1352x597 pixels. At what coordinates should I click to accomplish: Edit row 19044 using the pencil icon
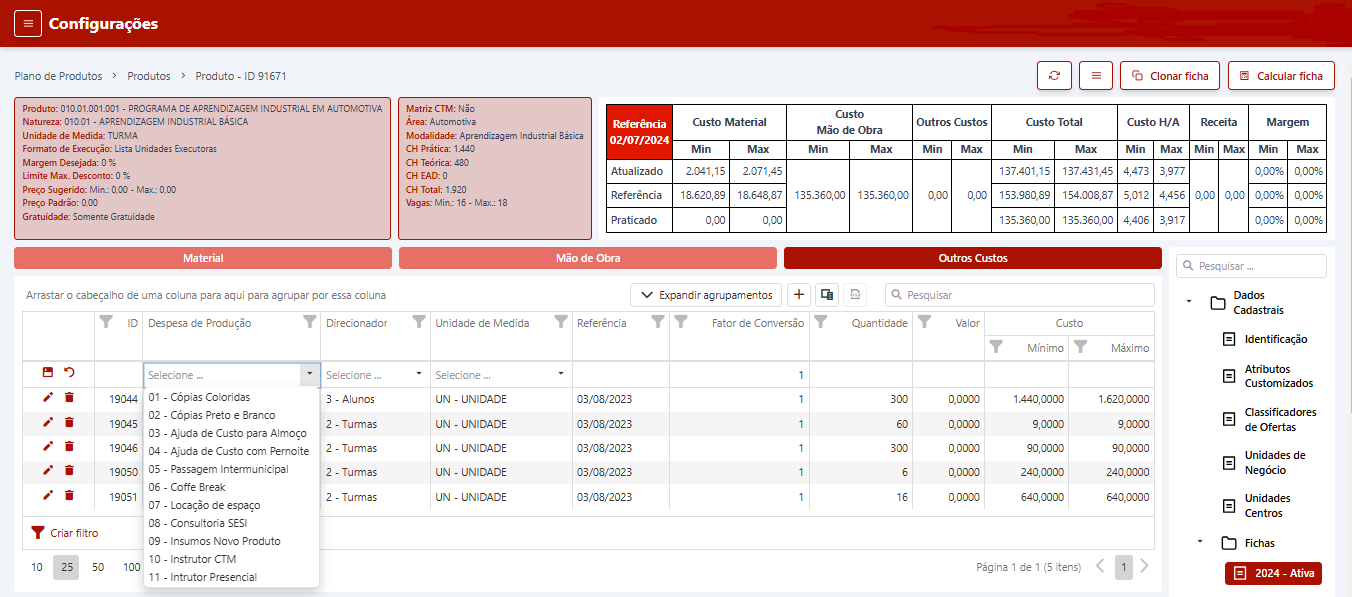pyautogui.click(x=48, y=398)
